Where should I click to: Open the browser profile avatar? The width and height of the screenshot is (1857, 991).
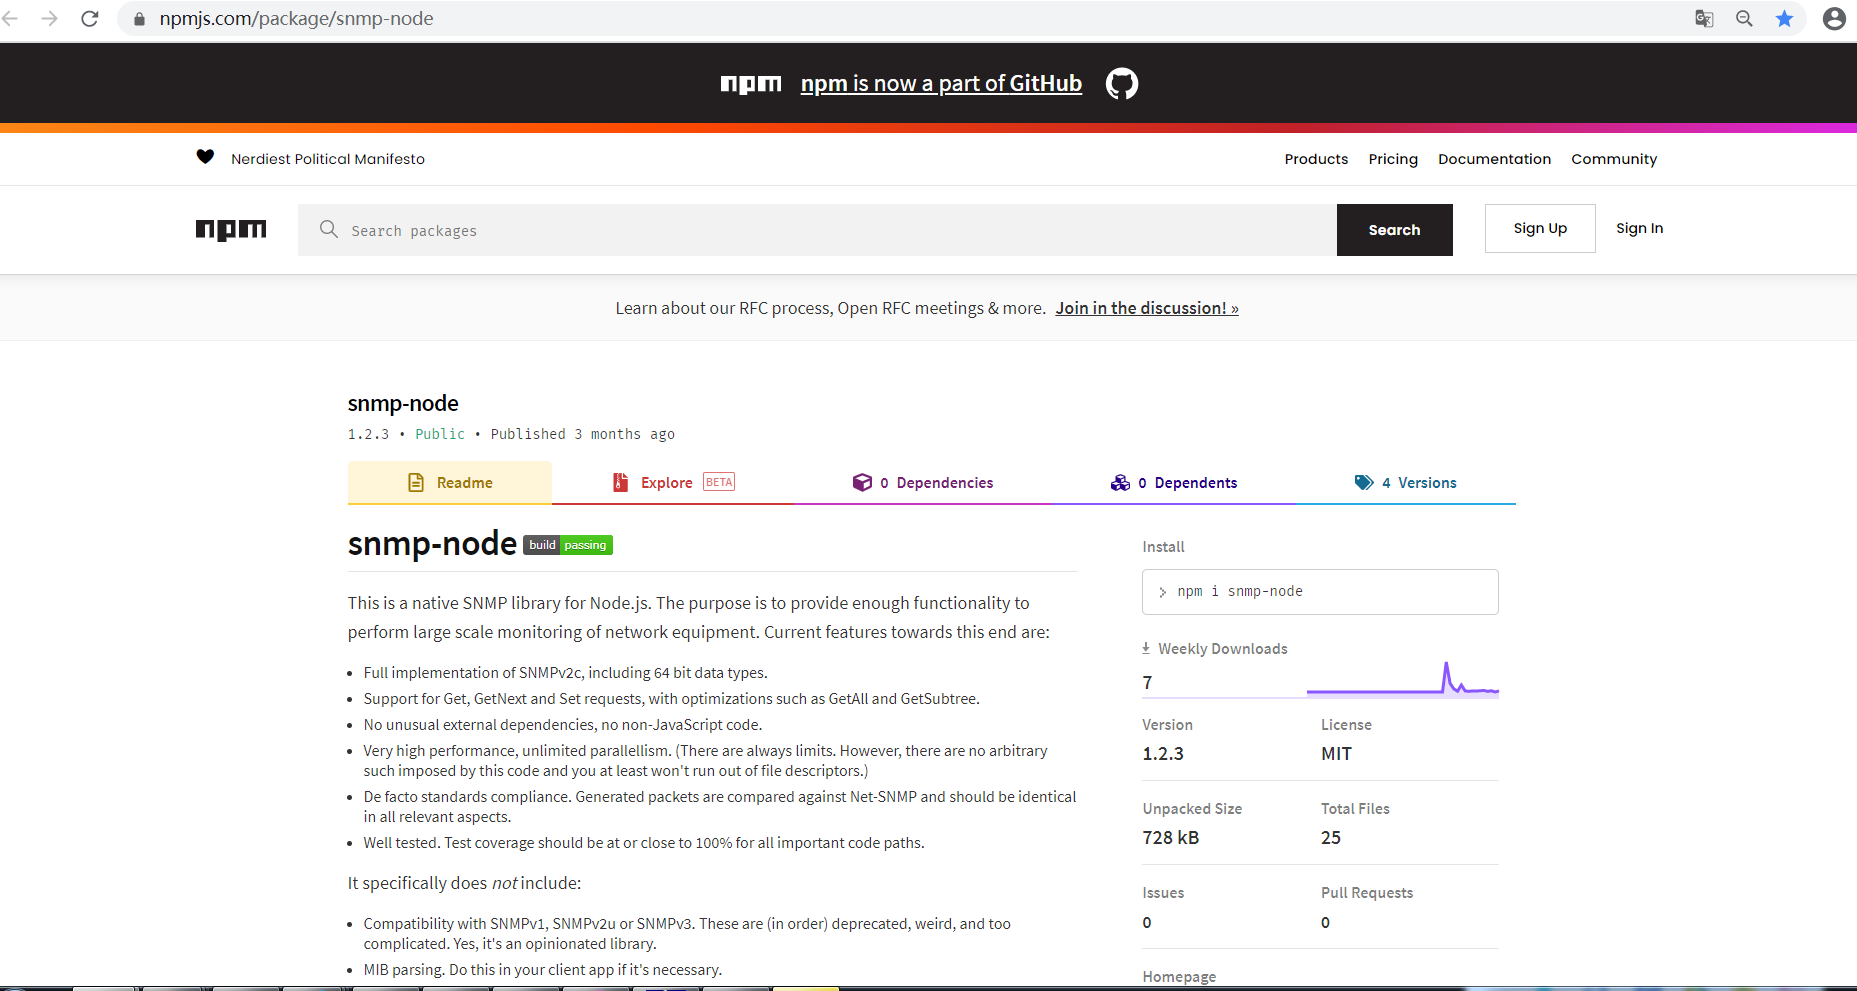[x=1834, y=18]
